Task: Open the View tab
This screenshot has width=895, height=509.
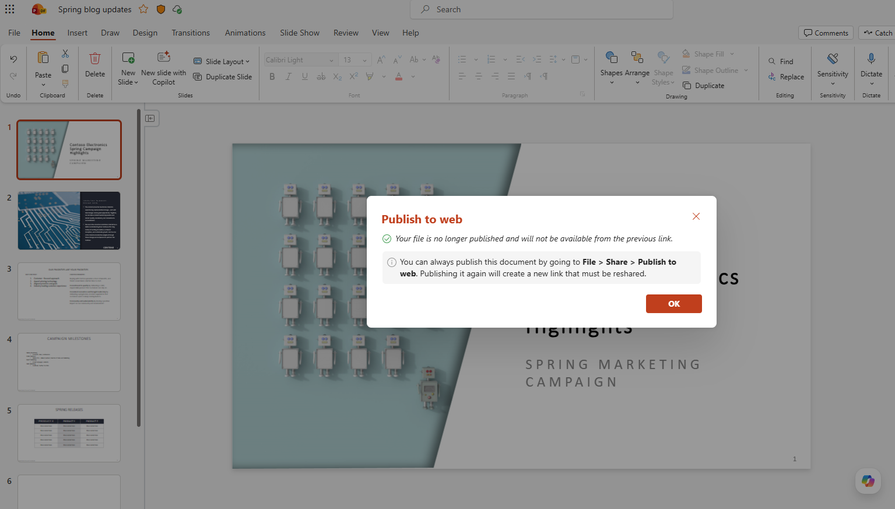Action: 380,33
